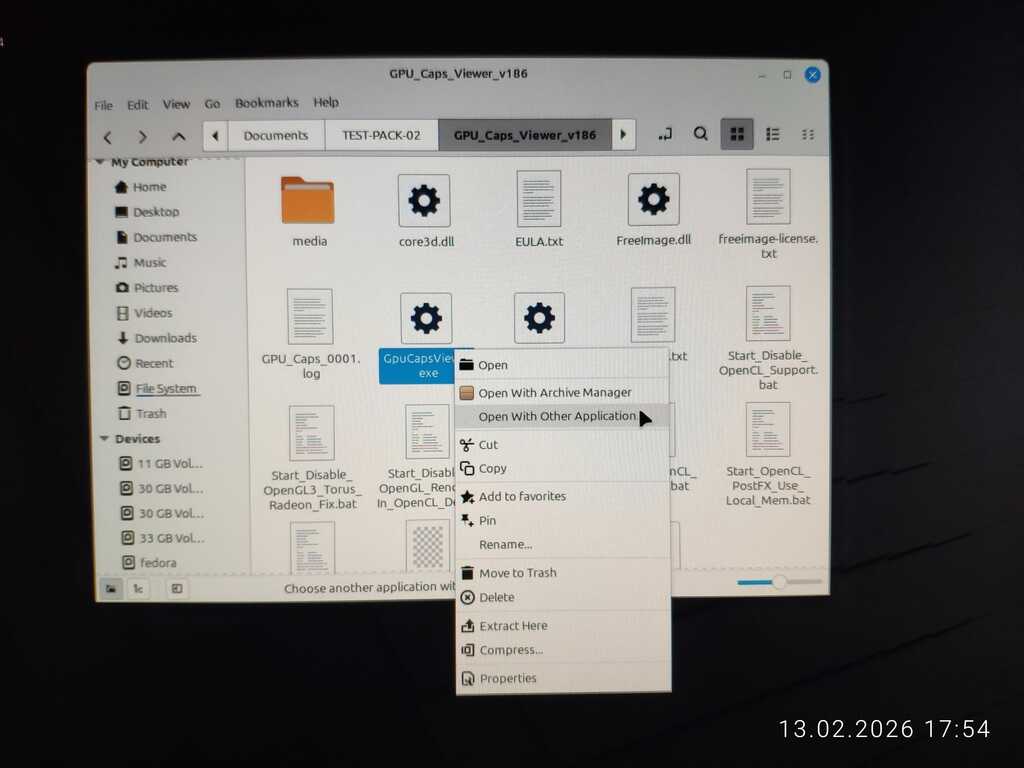Select EULA.txt file icon
Image resolution: width=1024 pixels, height=768 pixels.
tap(539, 199)
